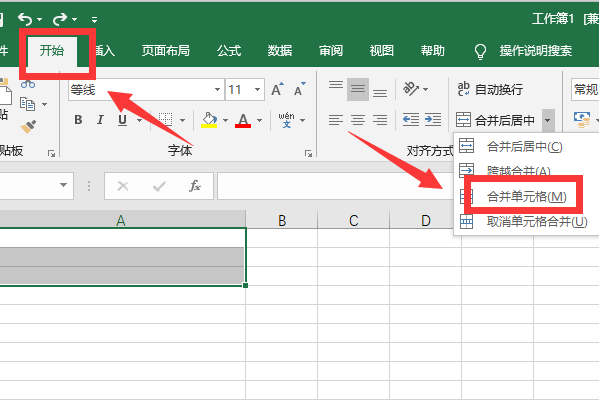
Task: Open Clipboard pane dialog launcher
Action: 51,154
